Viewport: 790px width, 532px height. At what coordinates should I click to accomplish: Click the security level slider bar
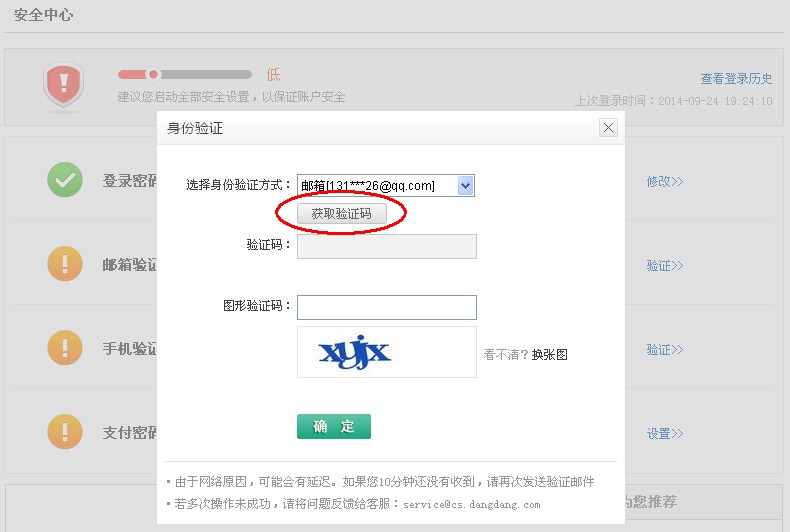coord(184,74)
